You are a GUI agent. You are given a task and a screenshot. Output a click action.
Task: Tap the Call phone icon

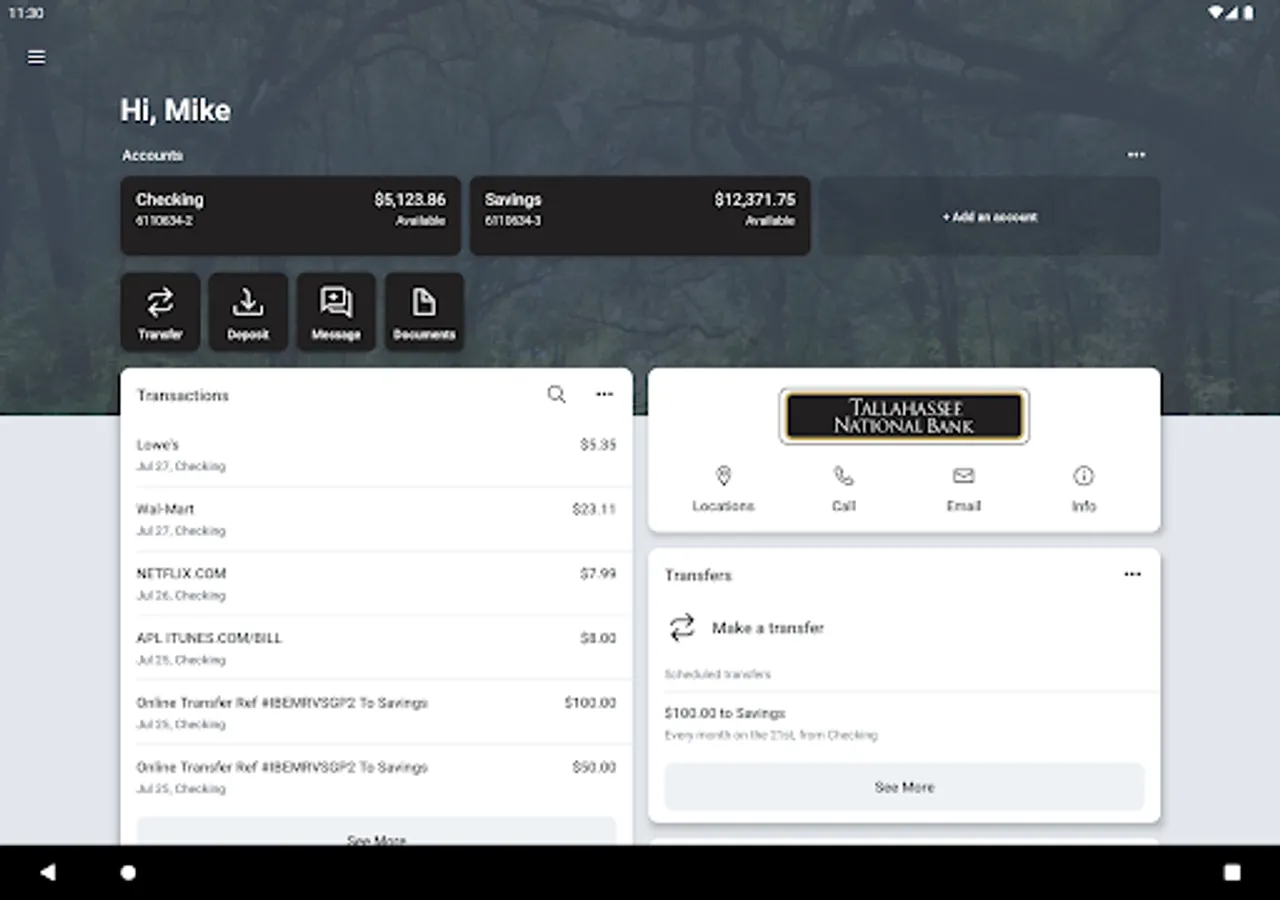click(844, 476)
